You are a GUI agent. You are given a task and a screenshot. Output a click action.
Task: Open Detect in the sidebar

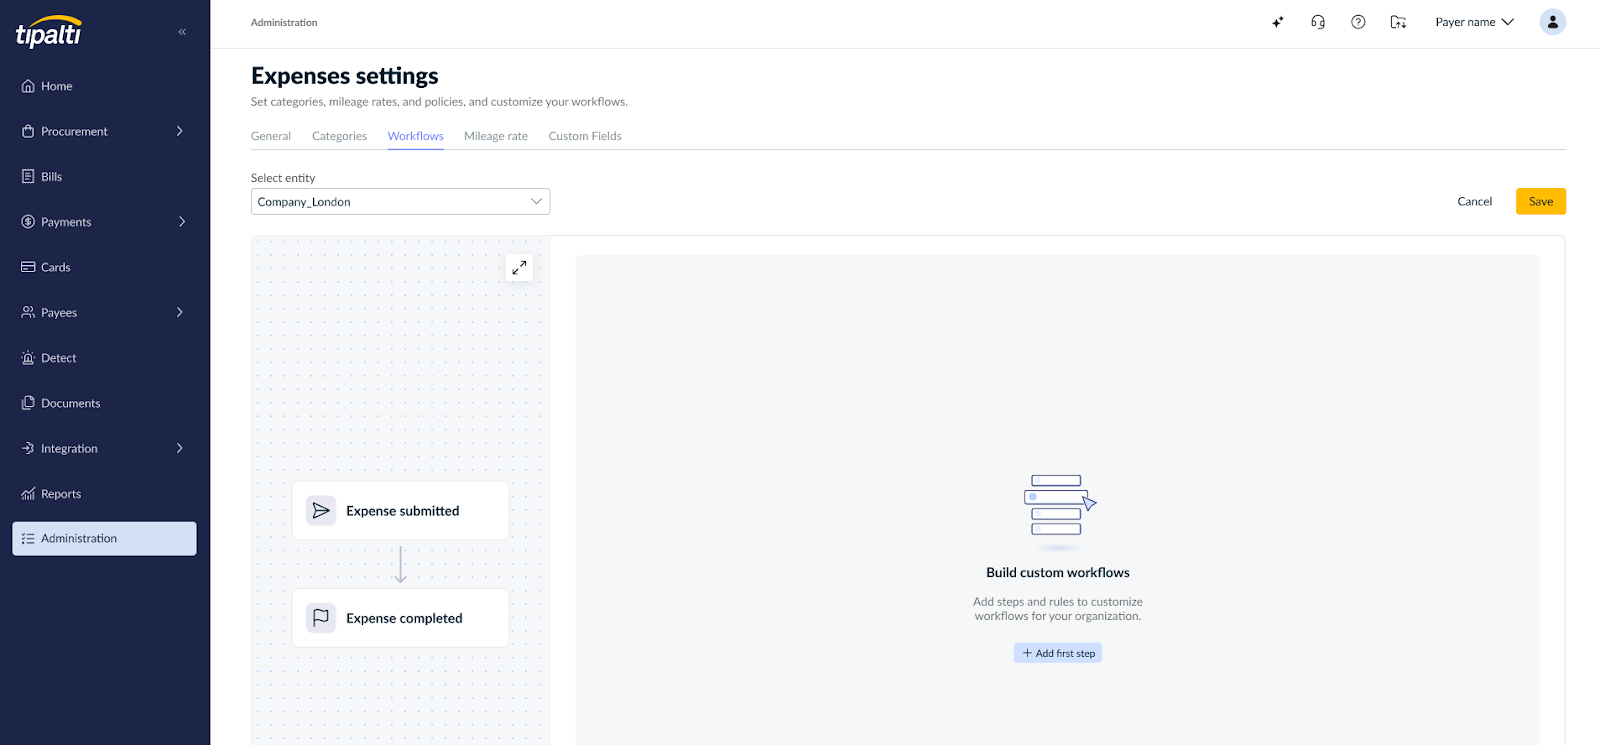[58, 358]
